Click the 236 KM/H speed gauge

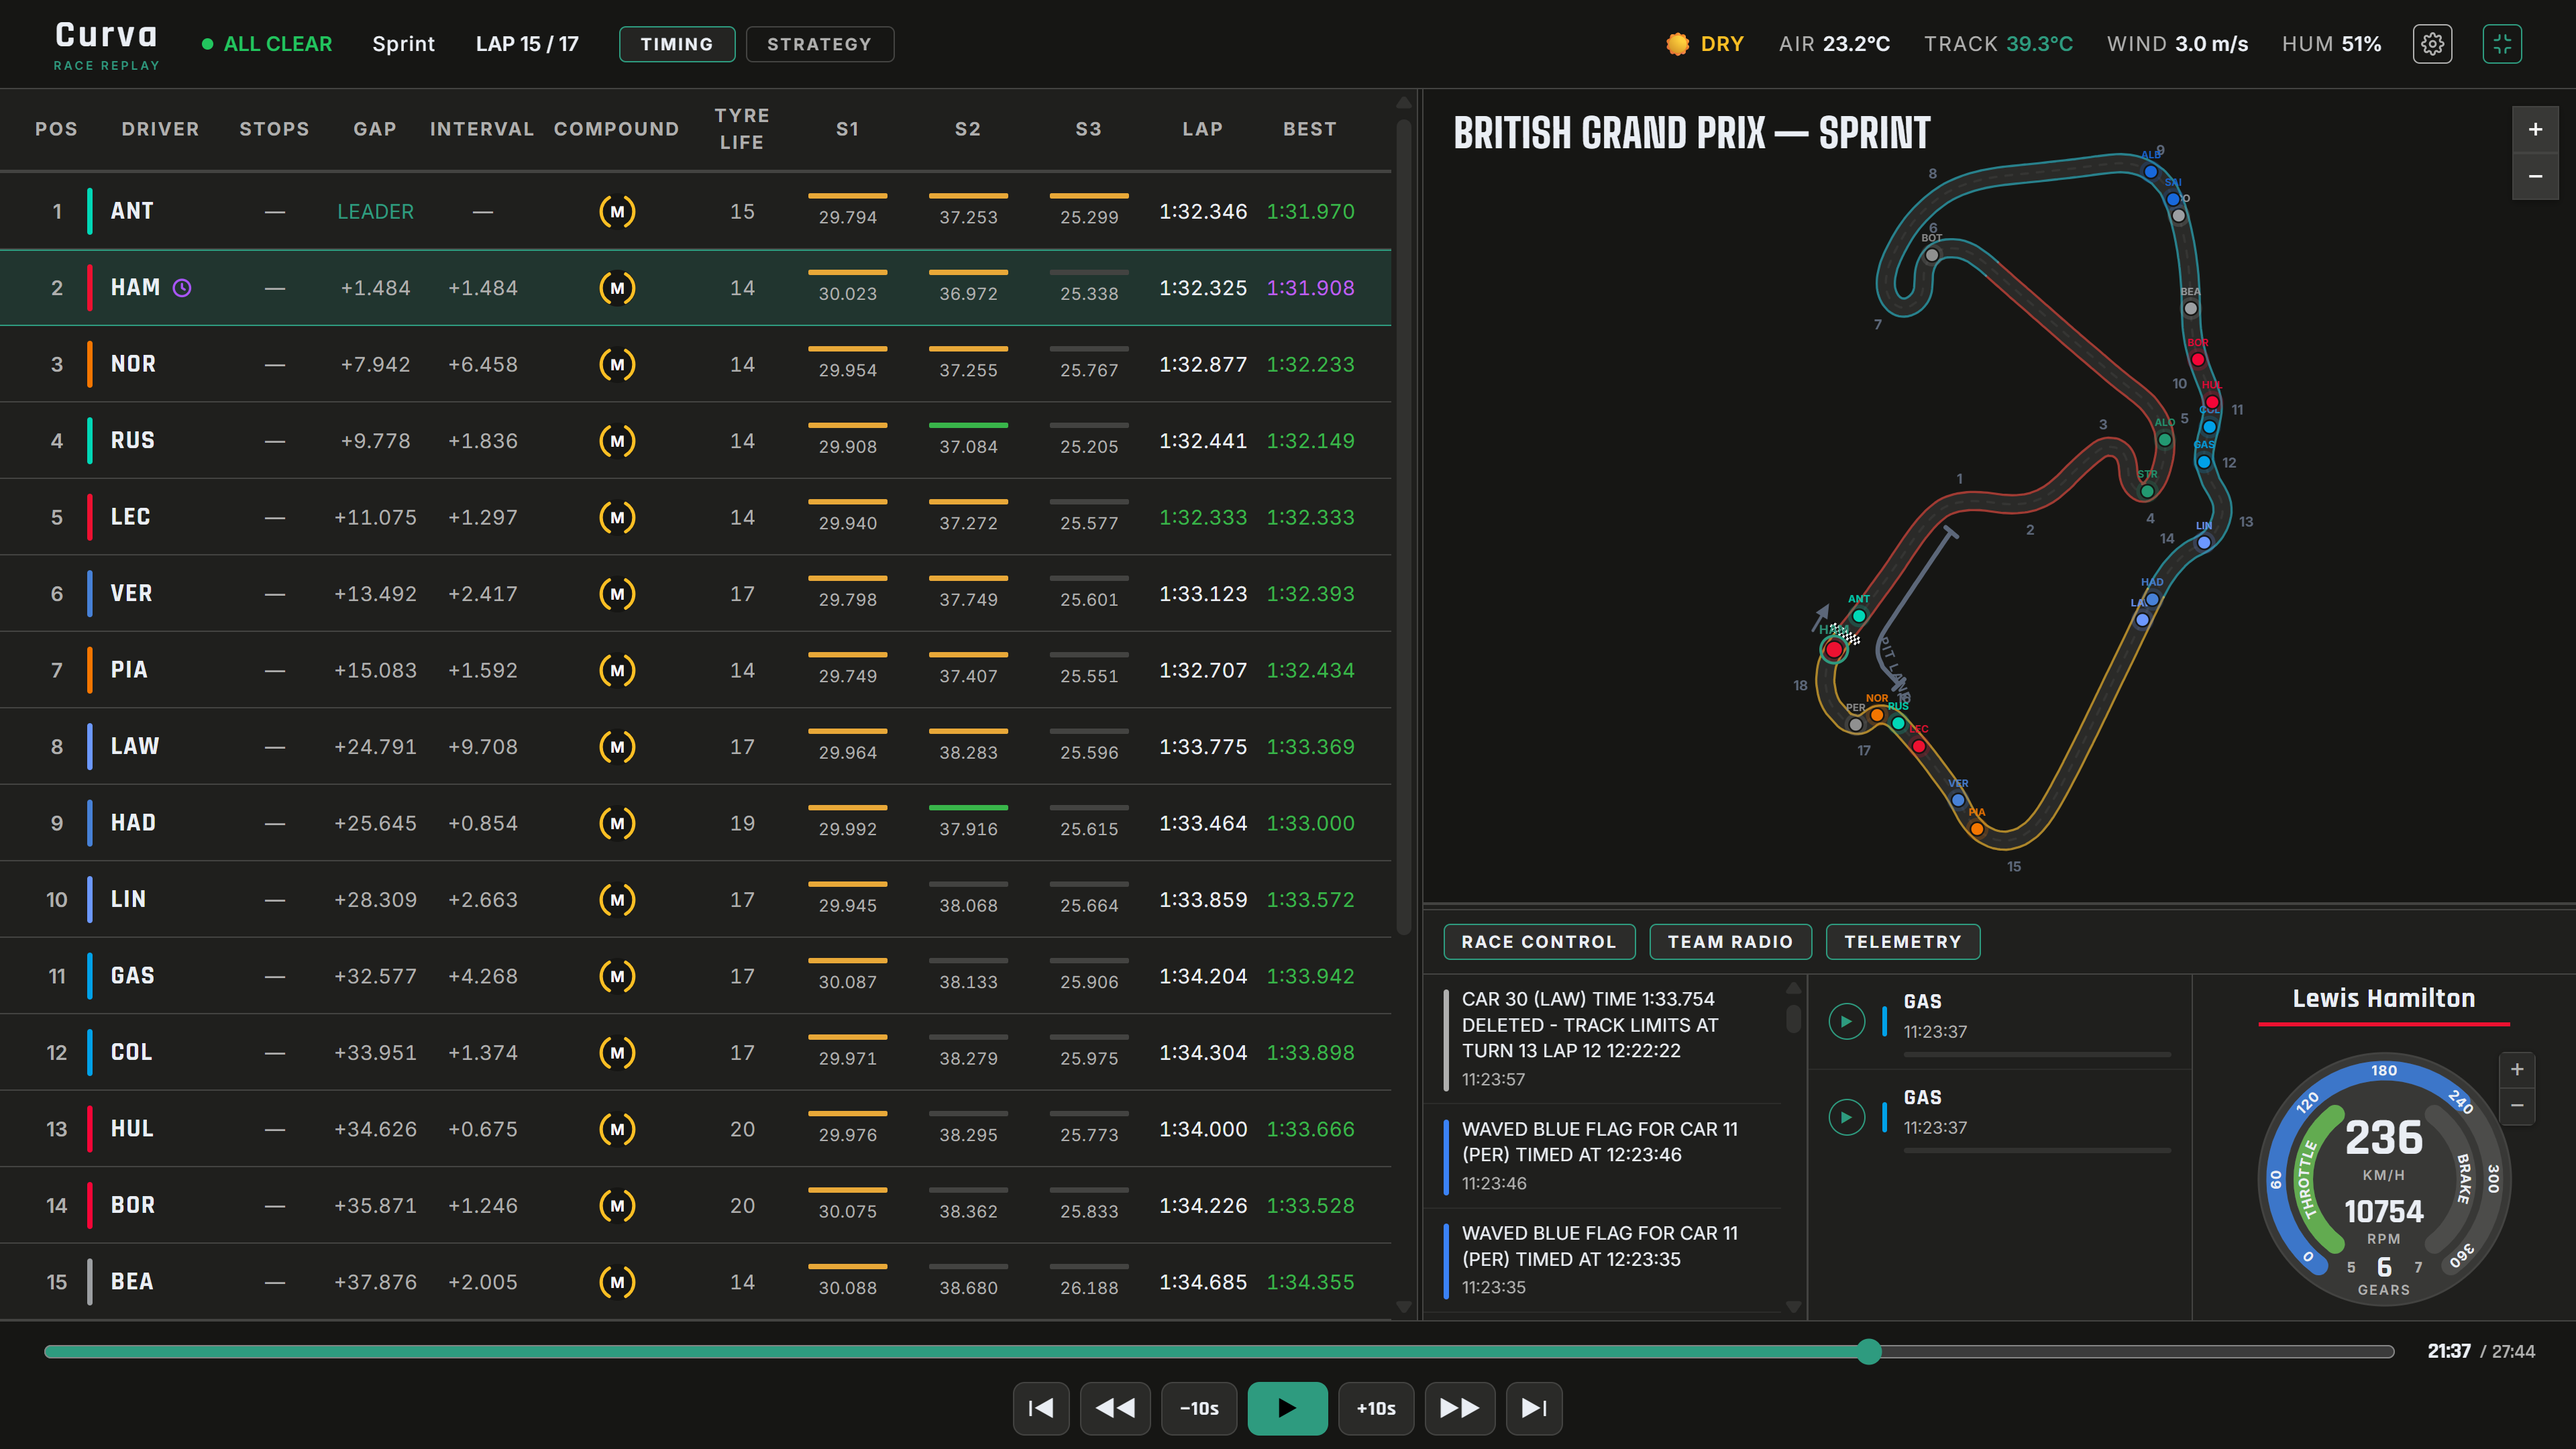2383,1179
